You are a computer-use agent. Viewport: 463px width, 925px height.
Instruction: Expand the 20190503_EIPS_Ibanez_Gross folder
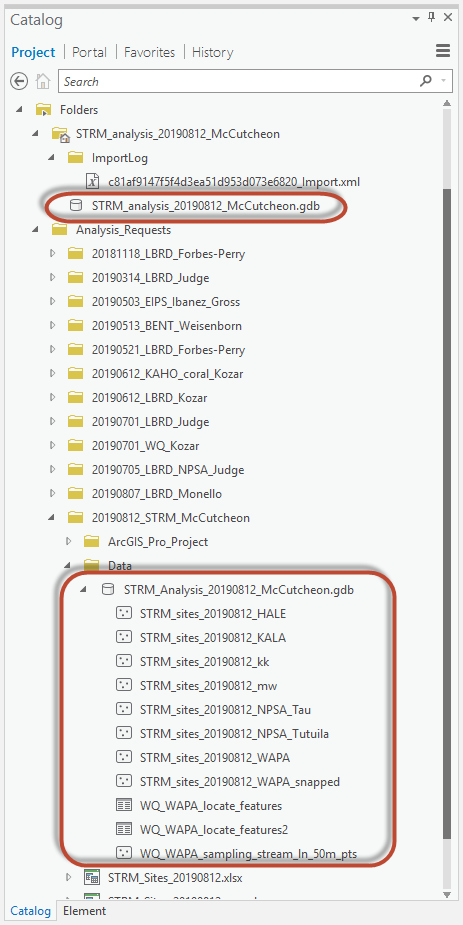pos(52,301)
